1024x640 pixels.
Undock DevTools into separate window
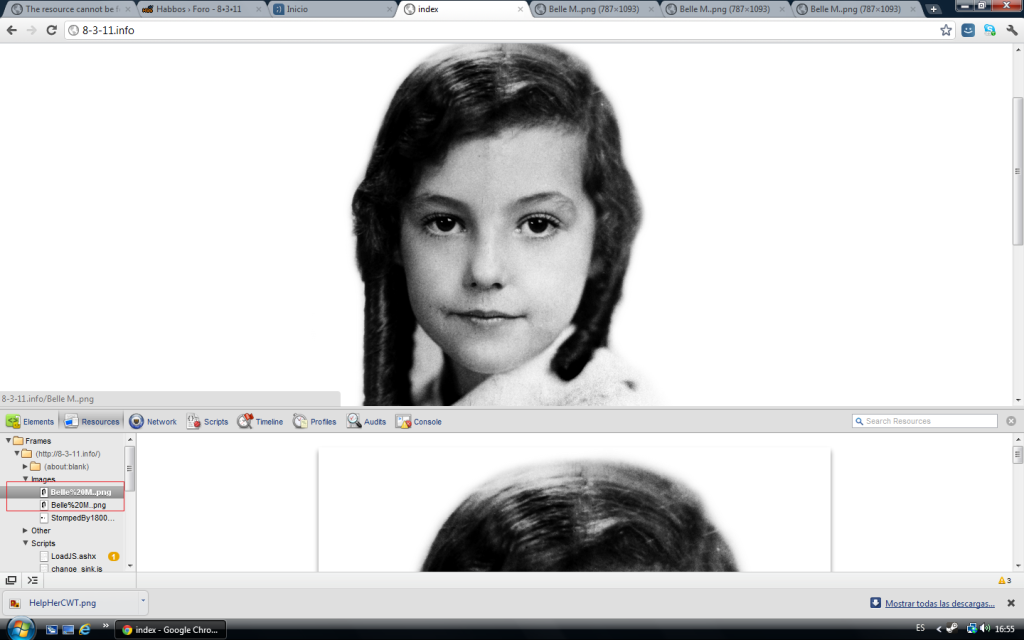click(x=11, y=580)
